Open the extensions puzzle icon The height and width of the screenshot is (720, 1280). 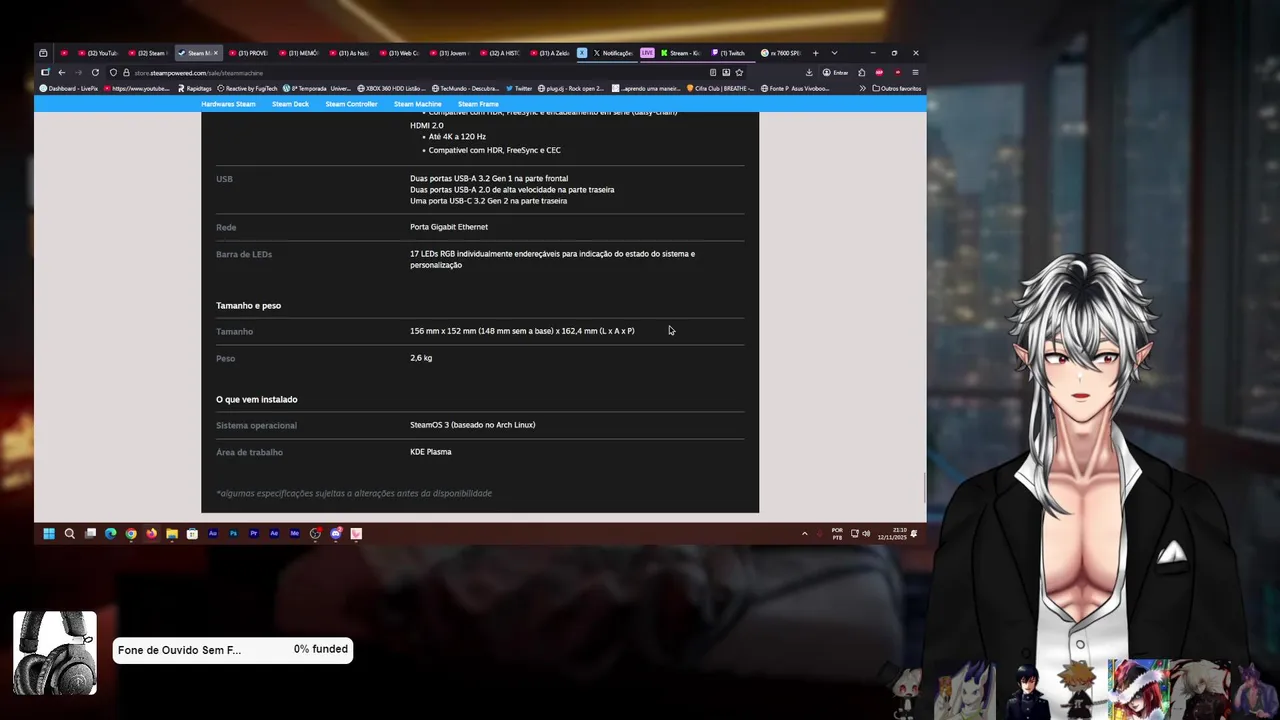click(x=862, y=72)
